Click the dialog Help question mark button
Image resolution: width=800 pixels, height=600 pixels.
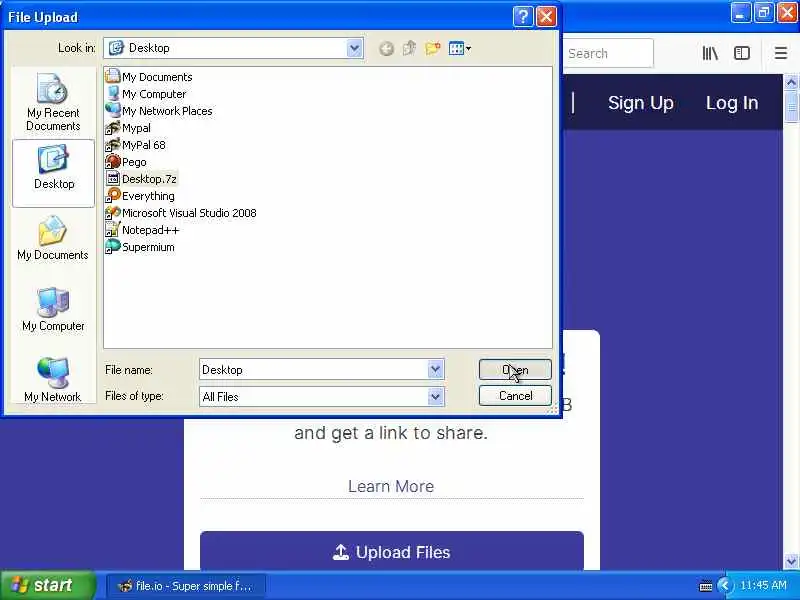click(x=523, y=17)
